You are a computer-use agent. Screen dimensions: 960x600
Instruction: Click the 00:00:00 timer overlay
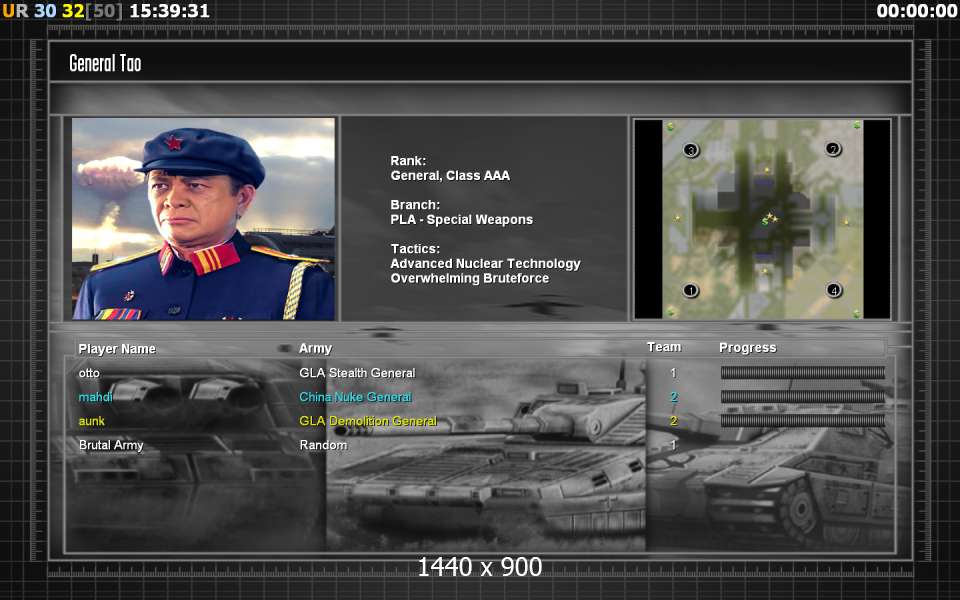[917, 10]
